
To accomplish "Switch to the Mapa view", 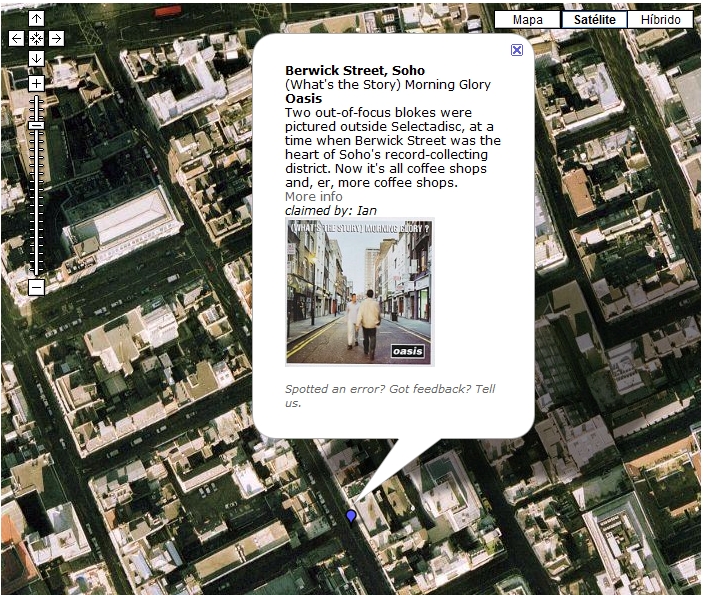I will point(527,20).
